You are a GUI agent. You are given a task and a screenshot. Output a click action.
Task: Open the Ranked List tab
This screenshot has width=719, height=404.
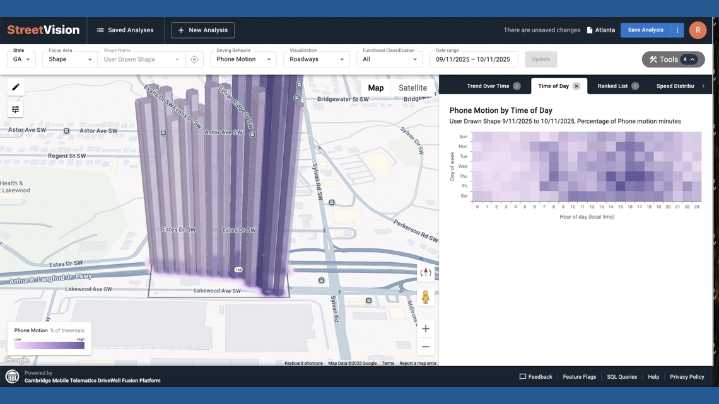pyautogui.click(x=612, y=86)
